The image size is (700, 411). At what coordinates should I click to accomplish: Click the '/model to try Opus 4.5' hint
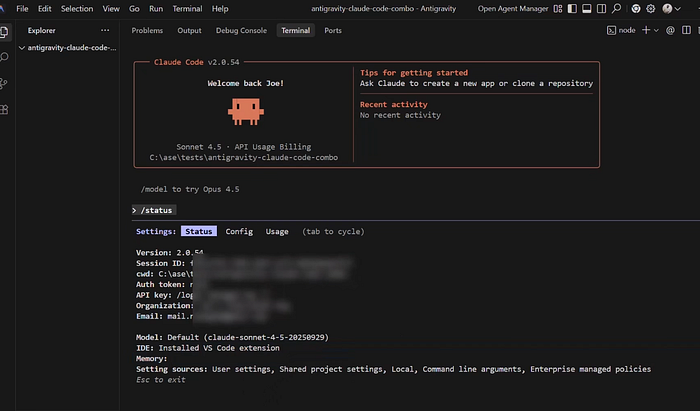pos(190,189)
